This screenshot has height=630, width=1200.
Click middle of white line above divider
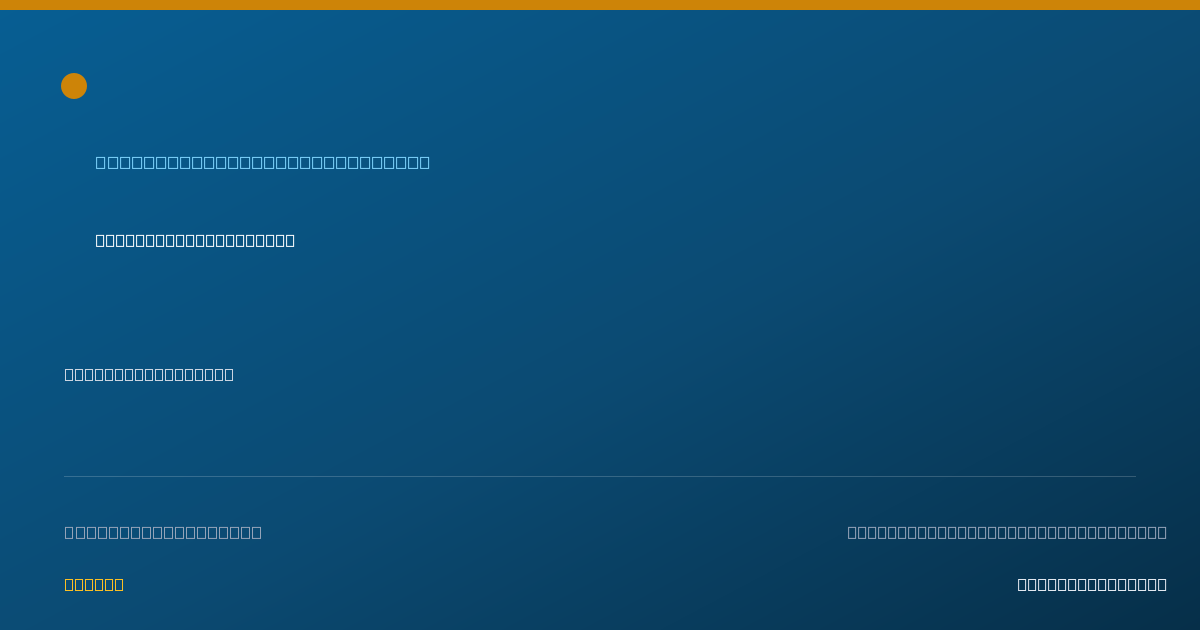(149, 374)
